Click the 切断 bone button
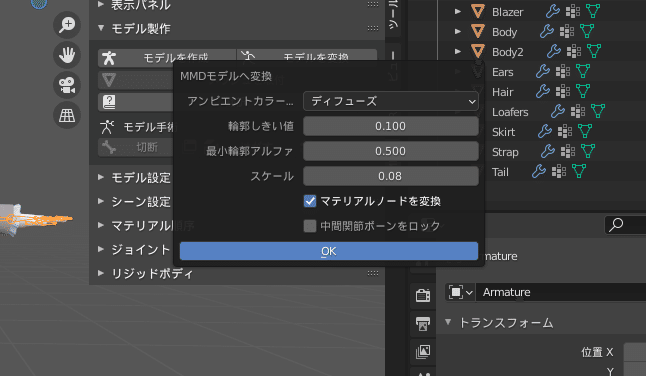The height and width of the screenshot is (376, 646). (x=136, y=147)
